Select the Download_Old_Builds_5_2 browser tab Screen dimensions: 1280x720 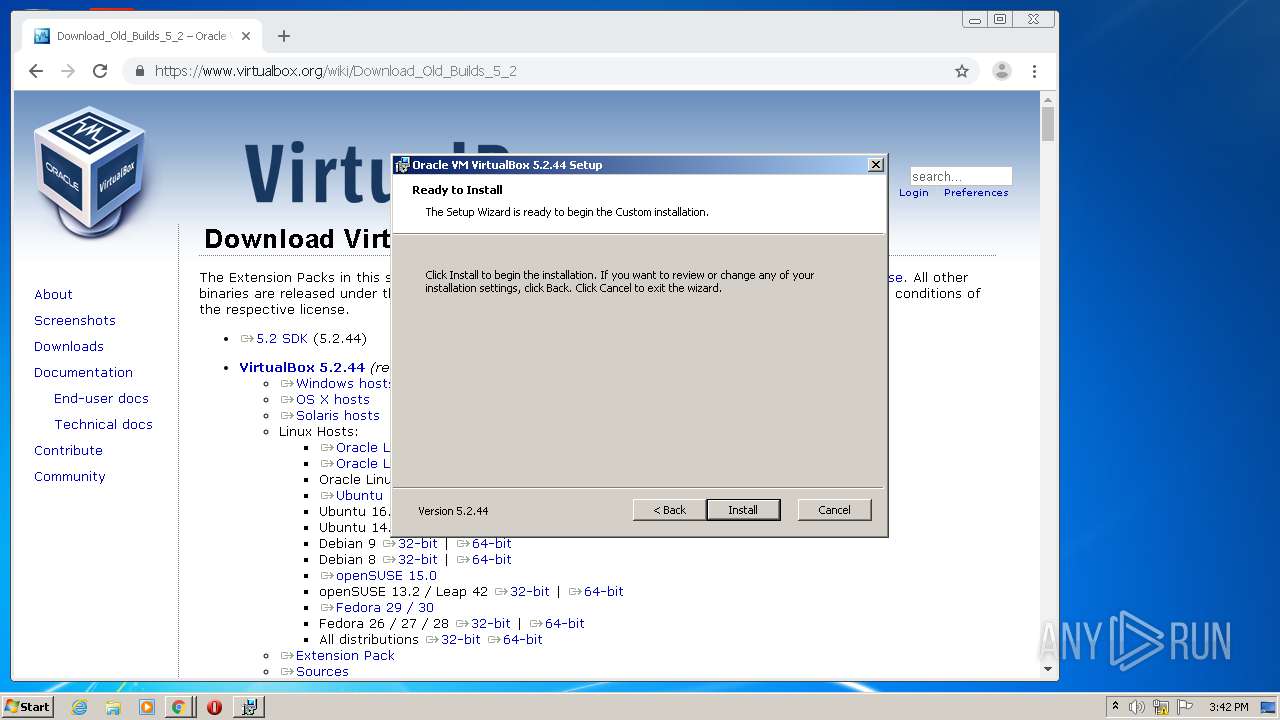(x=142, y=36)
